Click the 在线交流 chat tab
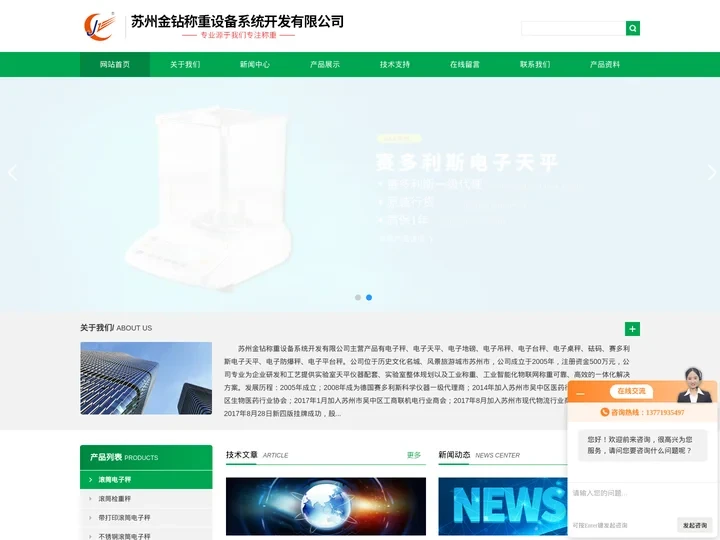This screenshot has height=540, width=720. point(631,391)
